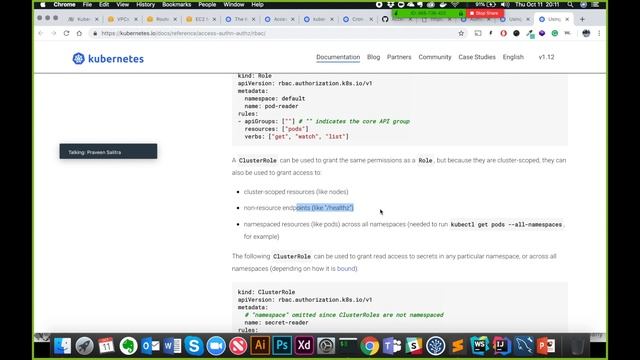This screenshot has height=360, width=640.
Task: Open the Blog nav link
Action: tap(373, 57)
